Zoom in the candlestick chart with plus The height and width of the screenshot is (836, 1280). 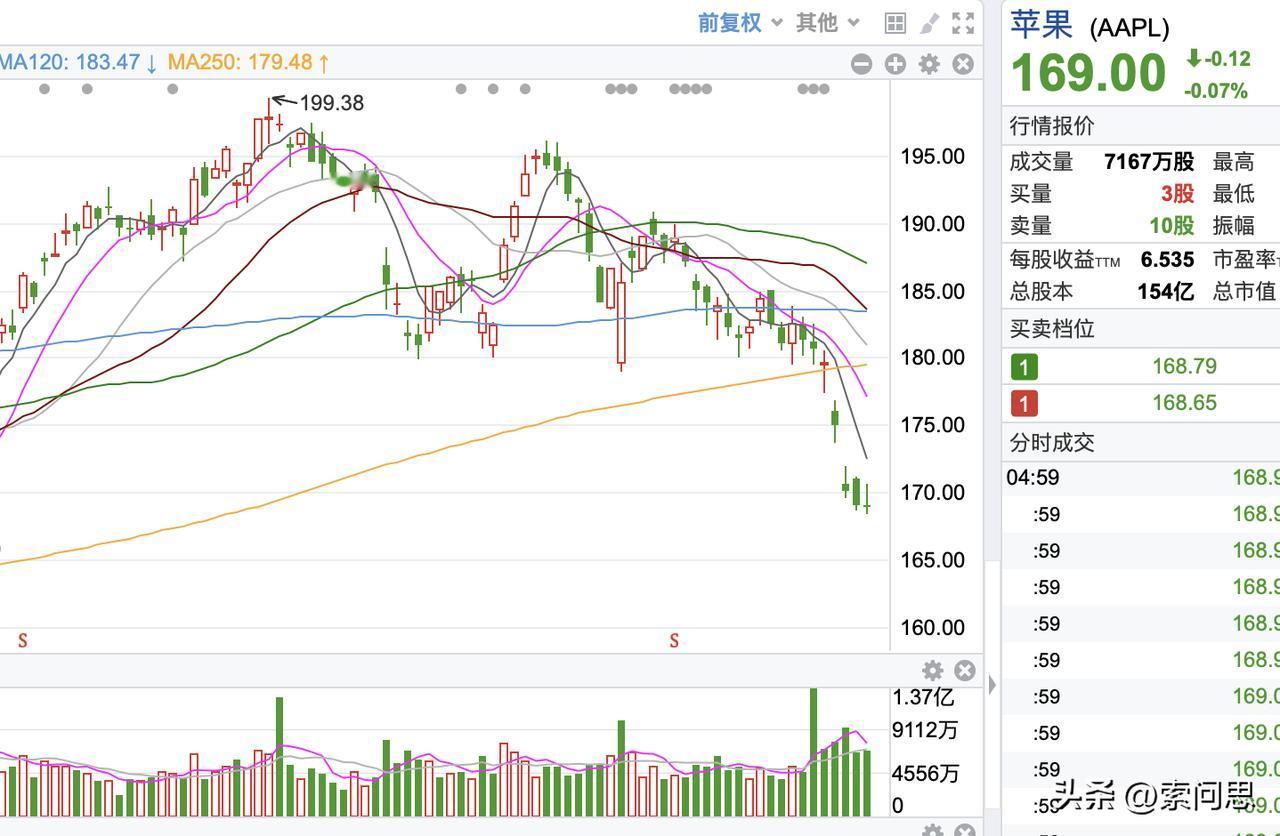tap(895, 64)
